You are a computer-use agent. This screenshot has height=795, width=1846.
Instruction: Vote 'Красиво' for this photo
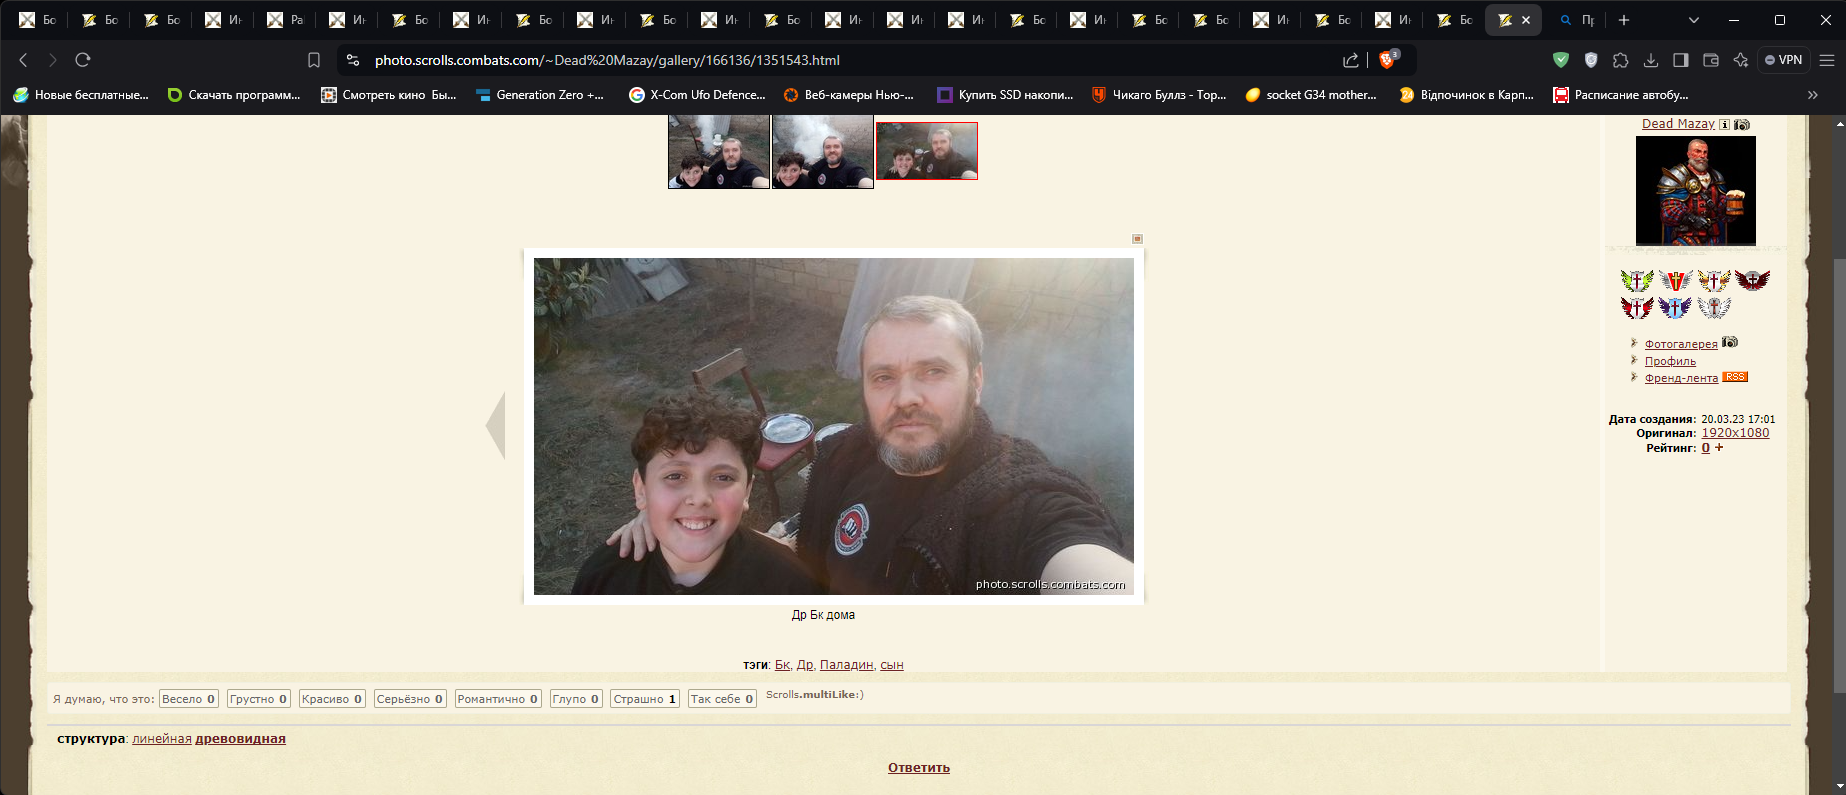point(332,699)
